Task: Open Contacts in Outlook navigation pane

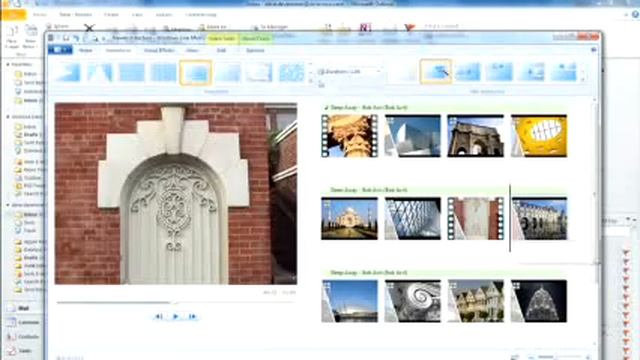Action: coord(23,337)
